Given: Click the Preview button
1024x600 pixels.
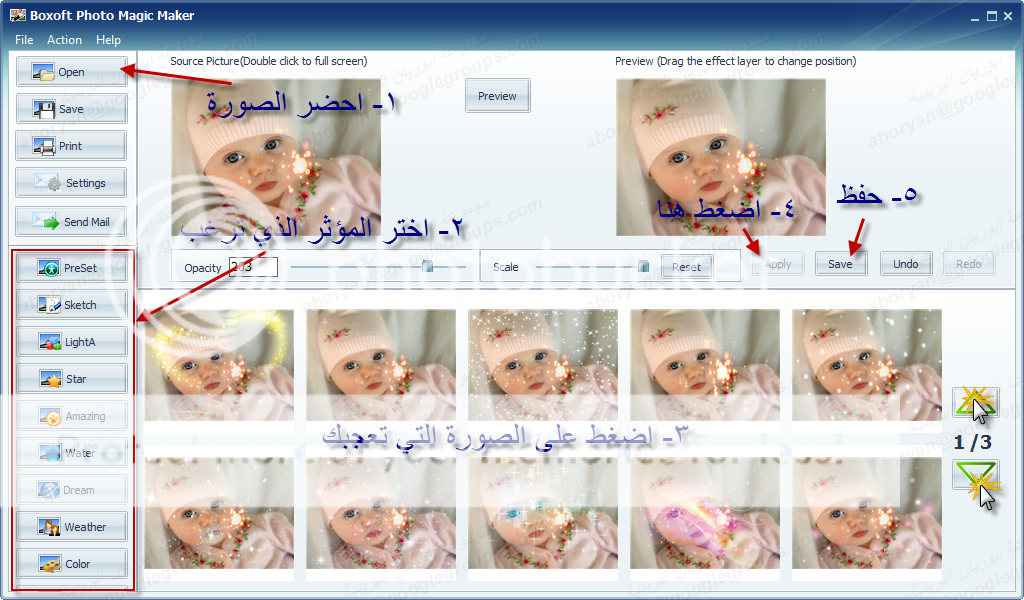Looking at the screenshot, I should click(497, 96).
